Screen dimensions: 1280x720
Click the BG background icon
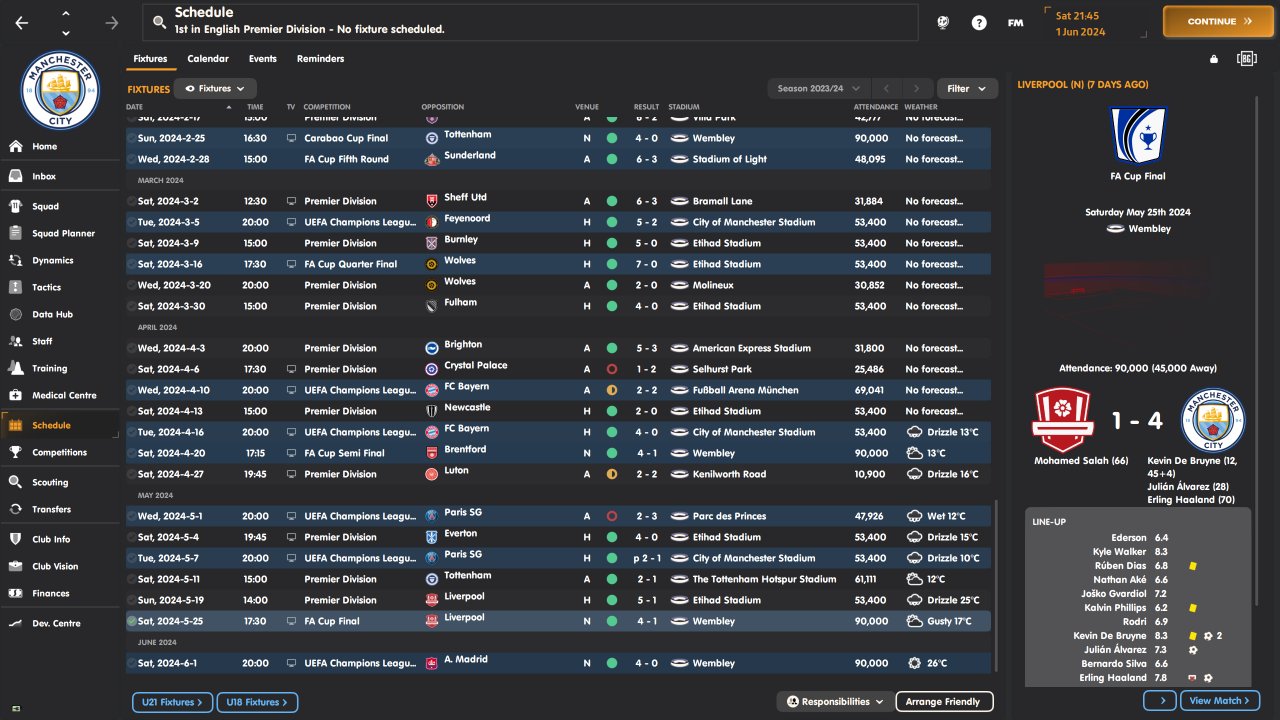point(1246,59)
